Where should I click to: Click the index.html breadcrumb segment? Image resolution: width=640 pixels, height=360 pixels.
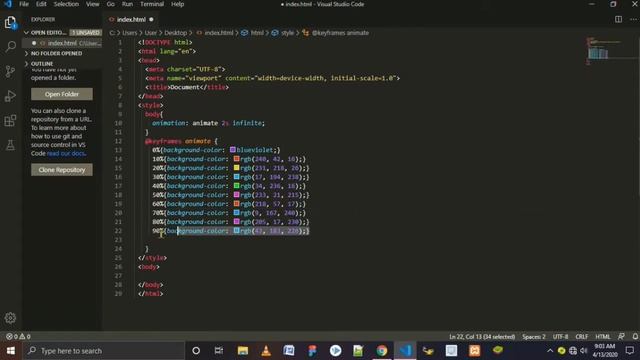click(215, 33)
